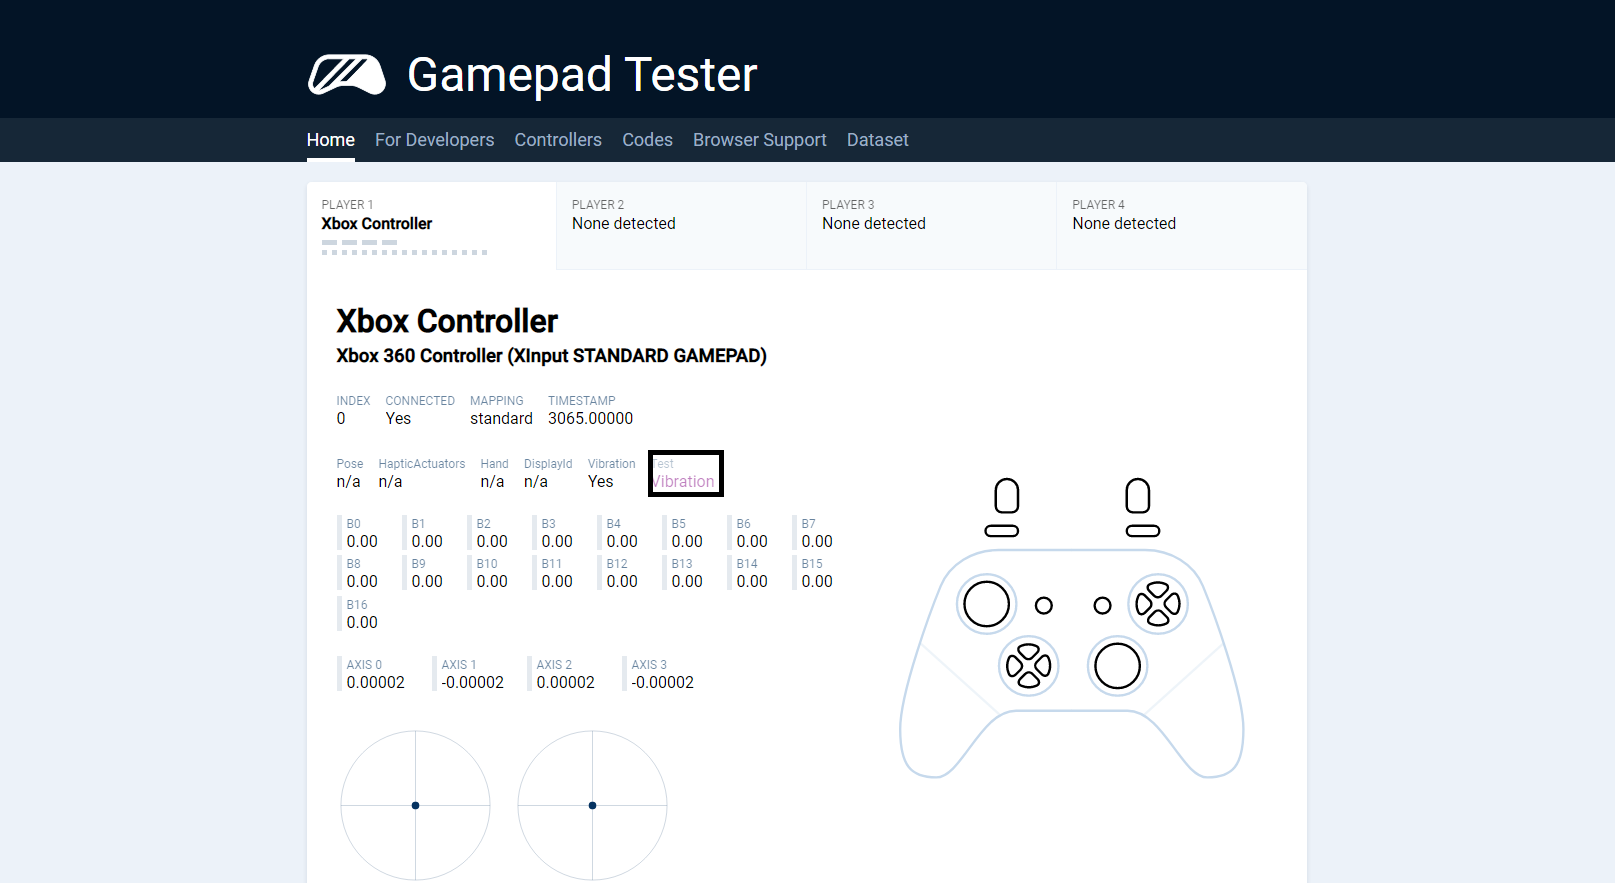The width and height of the screenshot is (1615, 883).
Task: Click the left bumper on the controller diagram
Action: click(1002, 531)
